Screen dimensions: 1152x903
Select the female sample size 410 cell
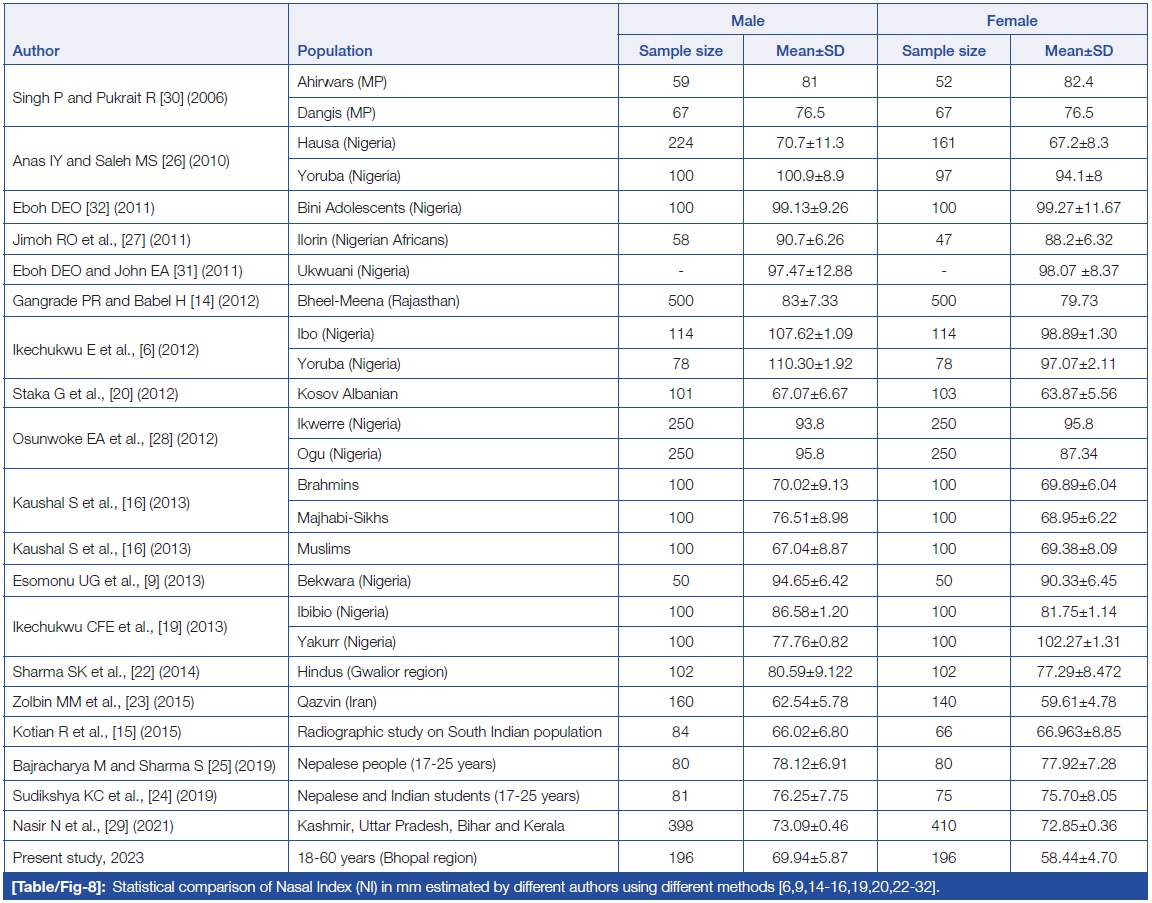click(x=944, y=826)
